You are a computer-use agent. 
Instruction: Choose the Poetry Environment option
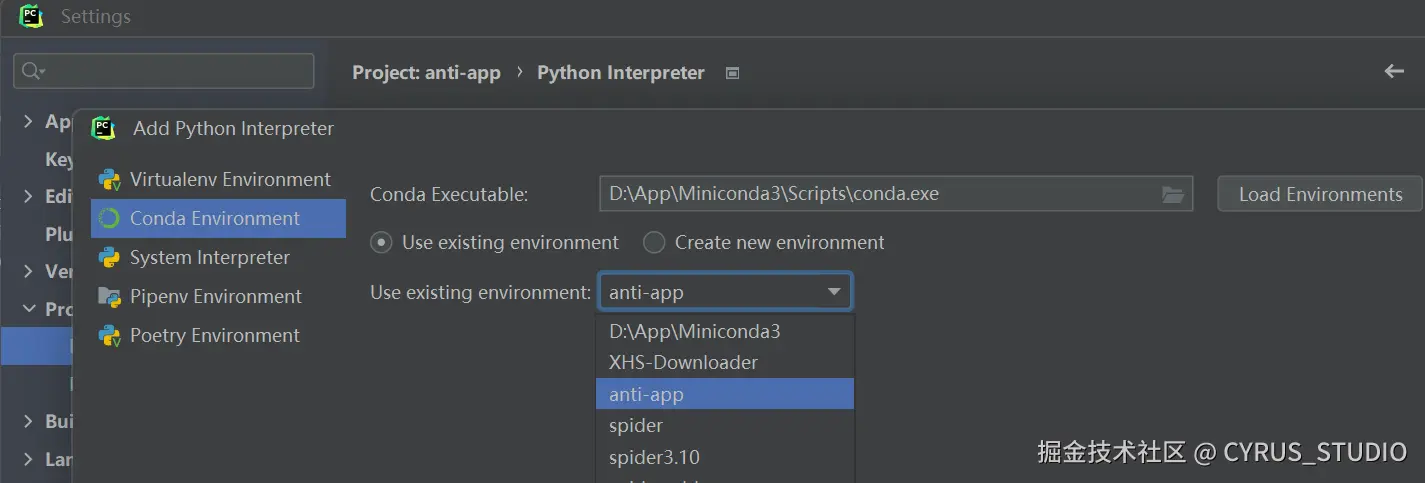click(x=214, y=336)
